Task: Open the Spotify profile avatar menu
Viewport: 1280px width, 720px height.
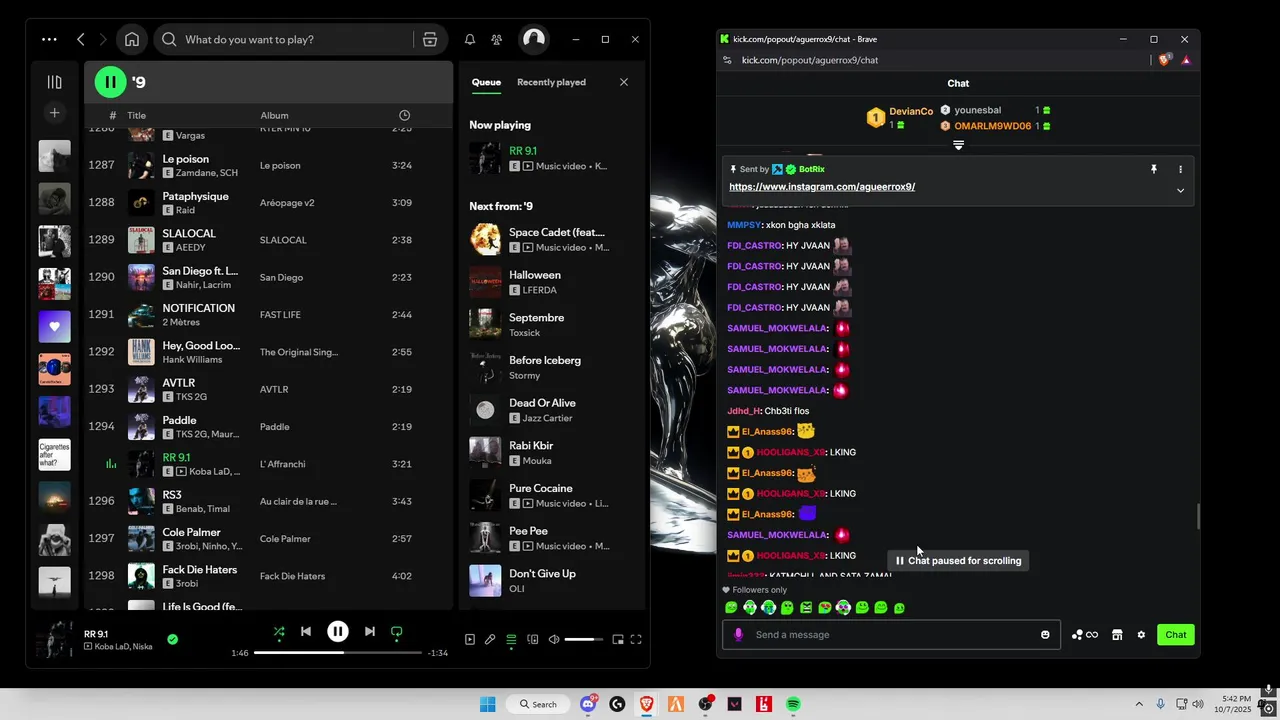Action: (534, 39)
